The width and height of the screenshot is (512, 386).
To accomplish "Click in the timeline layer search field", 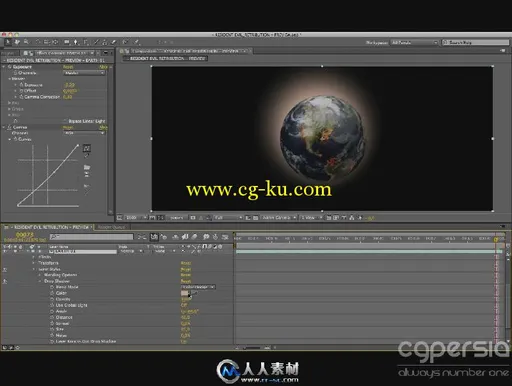I will tap(91, 237).
